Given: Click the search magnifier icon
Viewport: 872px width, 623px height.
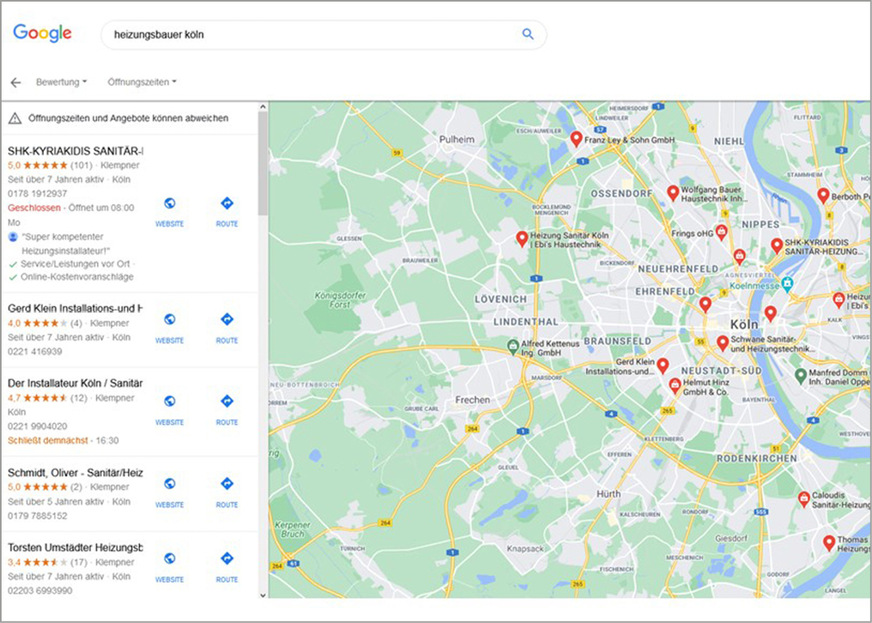Looking at the screenshot, I should pyautogui.click(x=527, y=33).
